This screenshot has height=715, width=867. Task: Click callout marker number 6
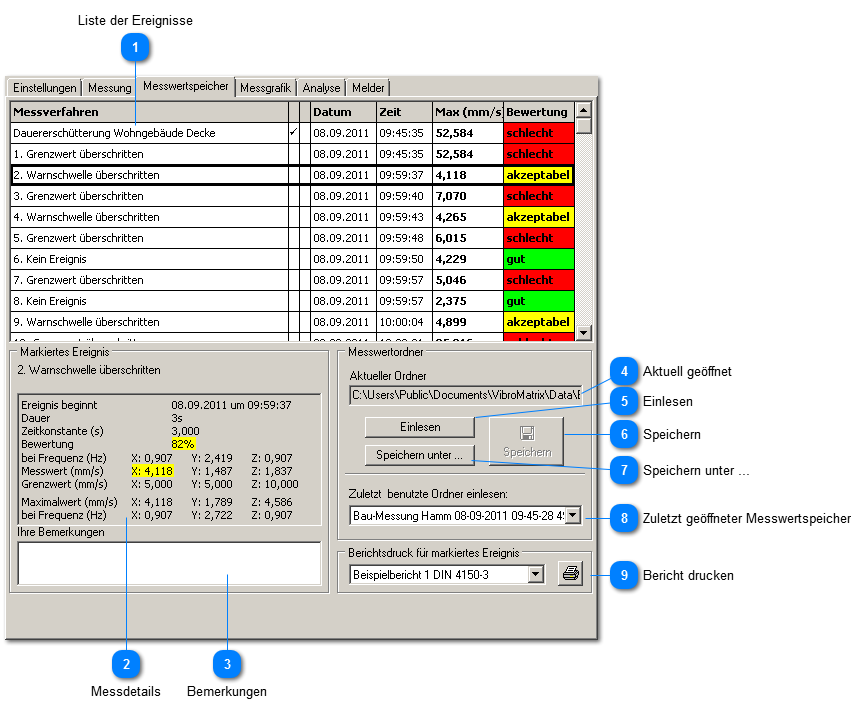click(x=624, y=435)
